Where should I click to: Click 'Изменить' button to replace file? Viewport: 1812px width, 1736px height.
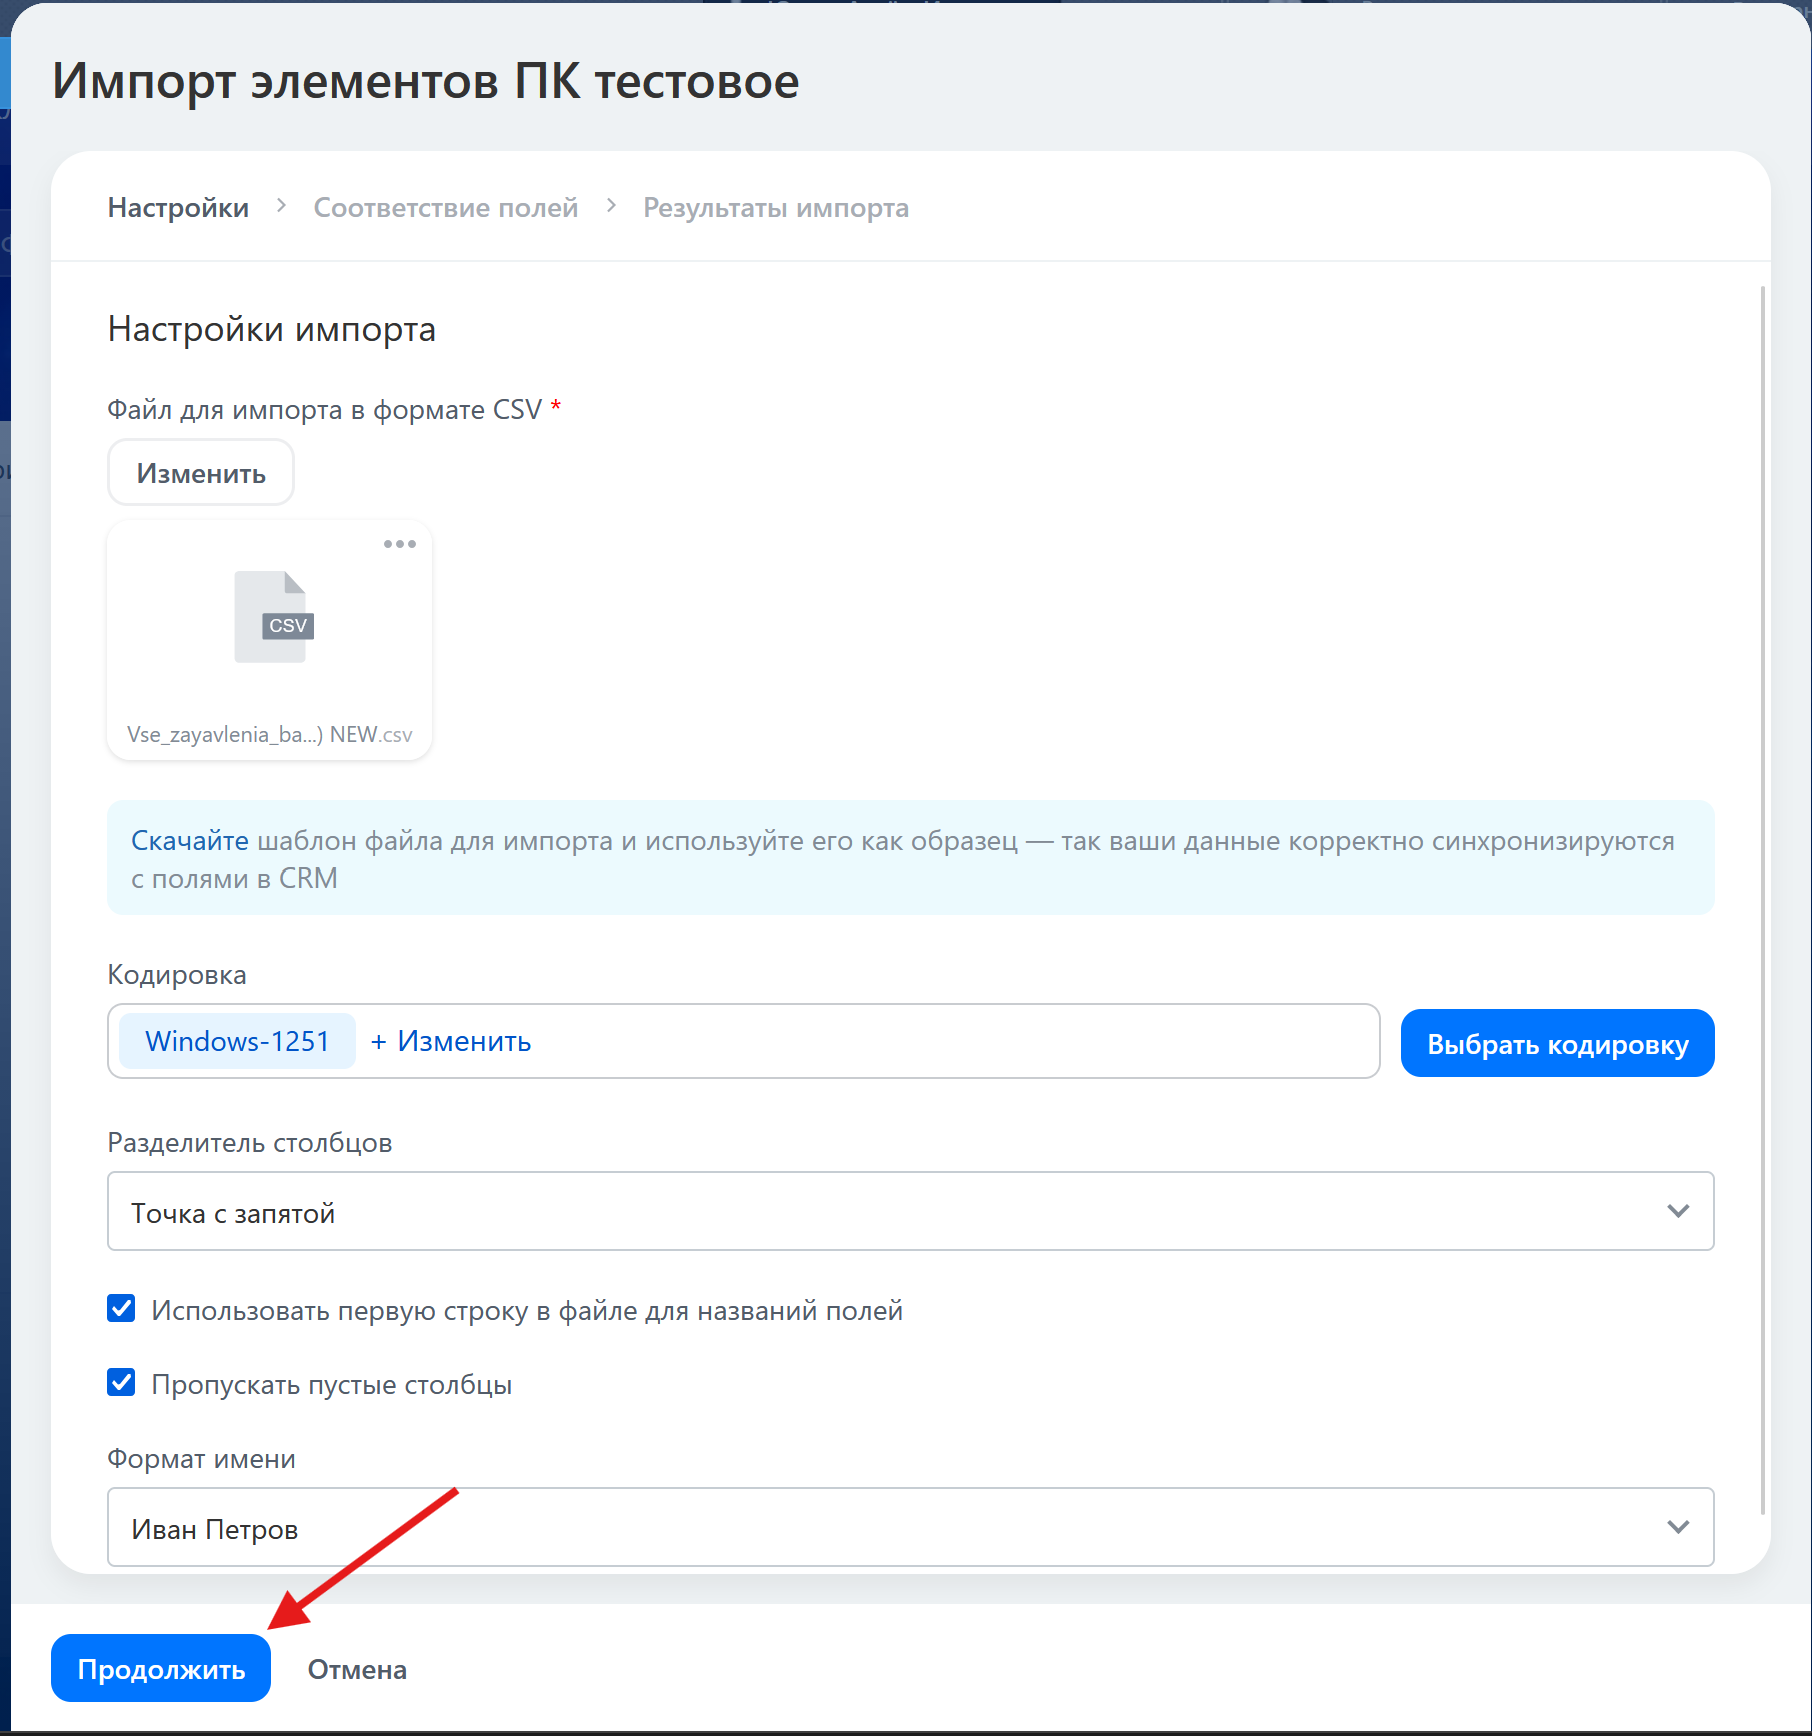point(201,473)
